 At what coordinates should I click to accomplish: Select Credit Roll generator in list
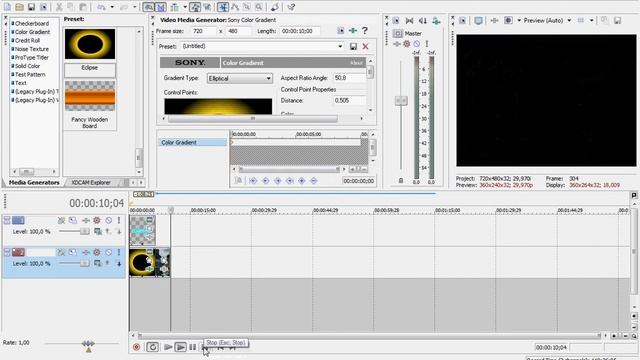pos(27,40)
